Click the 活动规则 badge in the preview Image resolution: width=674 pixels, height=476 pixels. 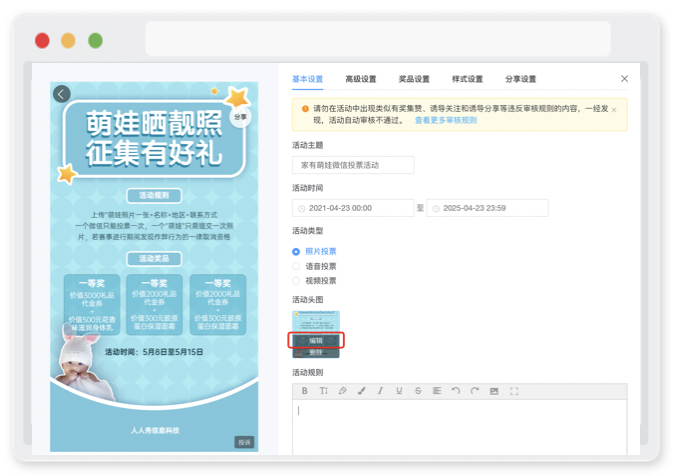pos(154,196)
